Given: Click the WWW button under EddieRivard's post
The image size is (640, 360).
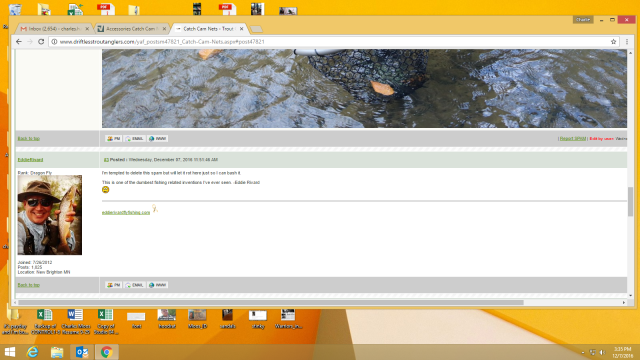Looking at the screenshot, I should 158,285.
